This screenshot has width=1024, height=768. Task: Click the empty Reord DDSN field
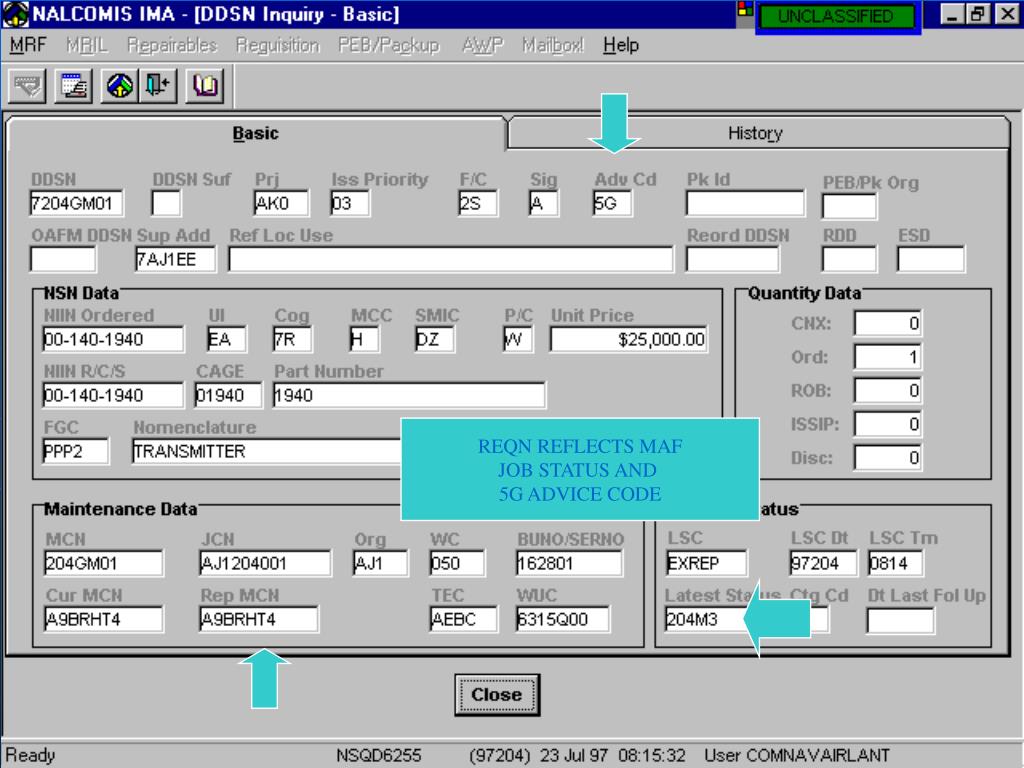click(732, 259)
